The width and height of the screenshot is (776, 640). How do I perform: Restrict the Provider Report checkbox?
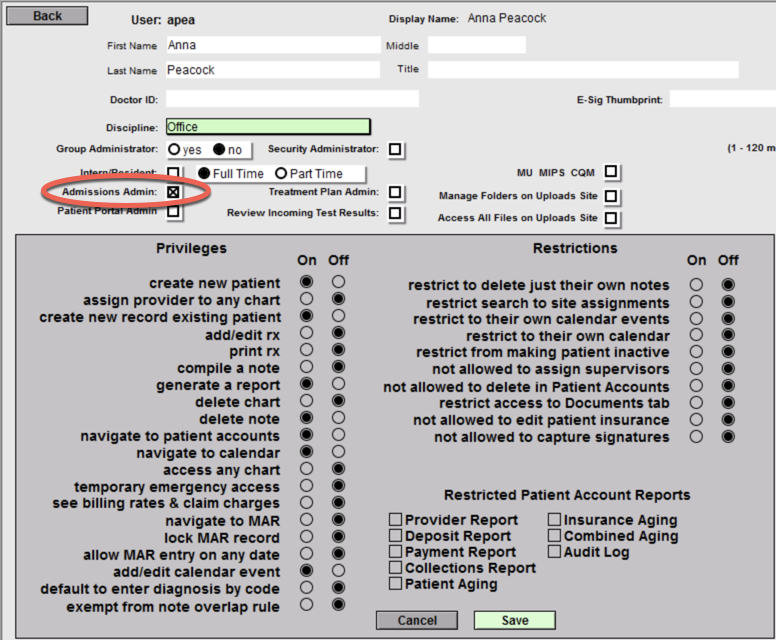click(x=396, y=520)
